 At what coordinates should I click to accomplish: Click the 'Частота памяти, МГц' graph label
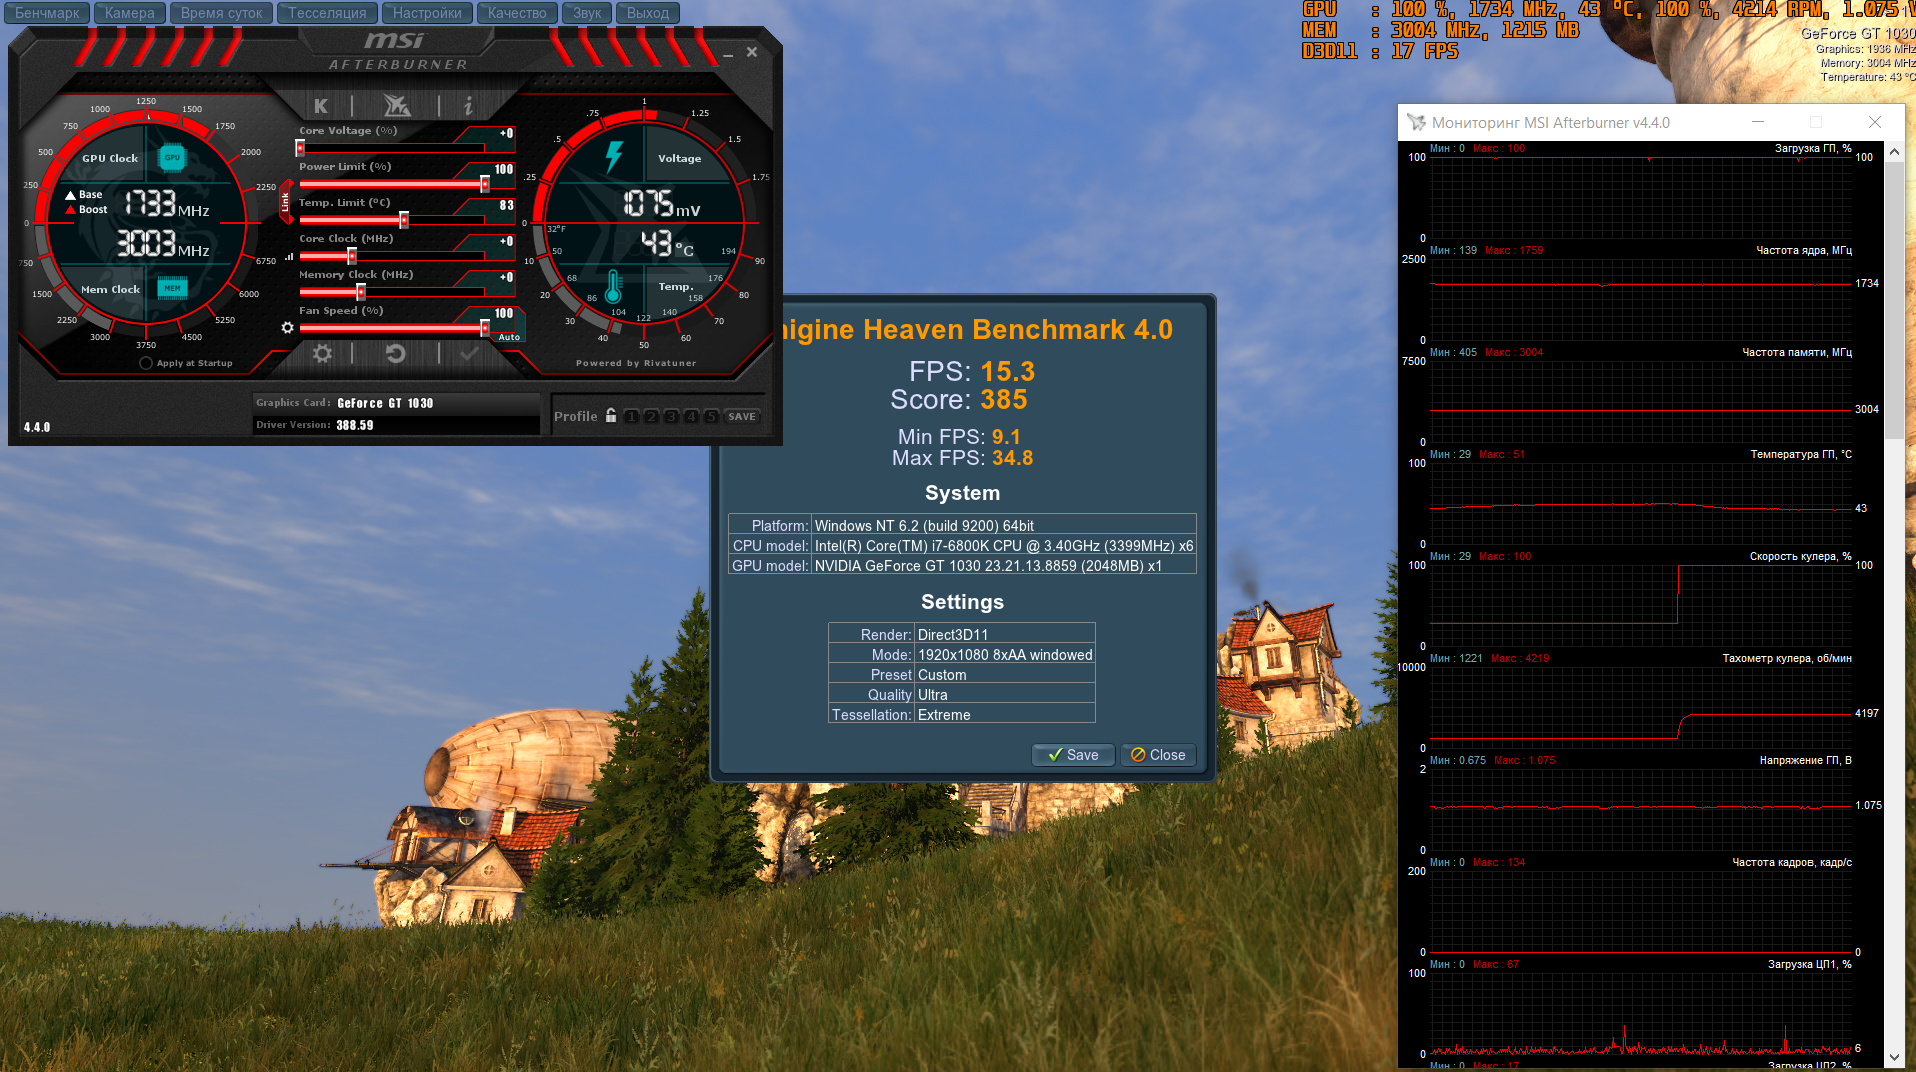pyautogui.click(x=1797, y=352)
